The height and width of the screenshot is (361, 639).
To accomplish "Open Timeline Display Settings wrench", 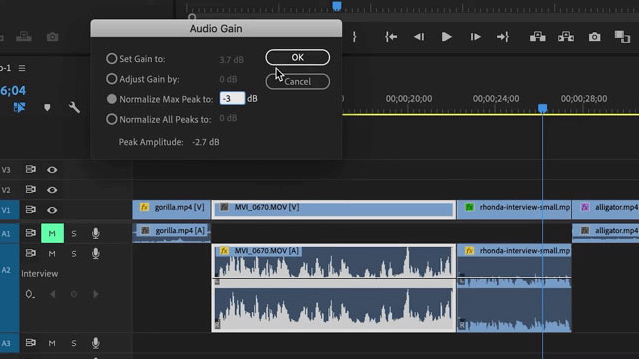I will [x=74, y=108].
